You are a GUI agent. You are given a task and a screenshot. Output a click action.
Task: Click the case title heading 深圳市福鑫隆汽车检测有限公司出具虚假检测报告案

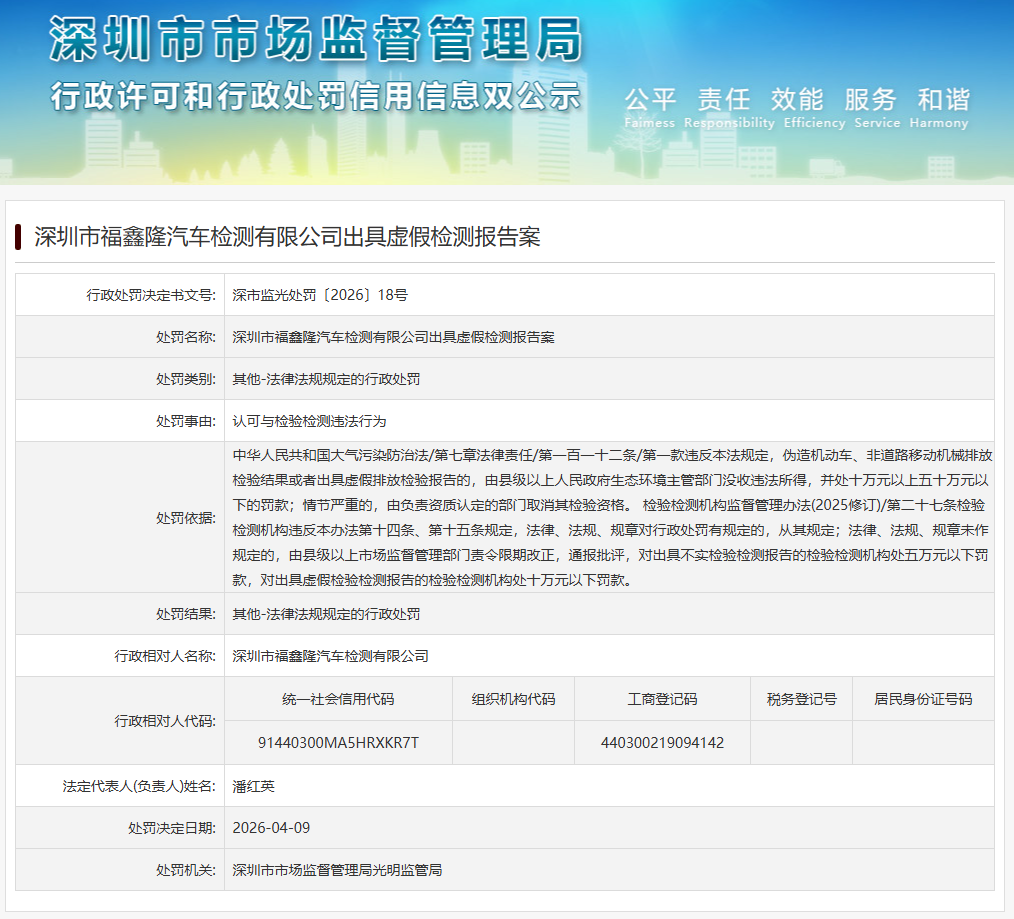[x=287, y=237]
